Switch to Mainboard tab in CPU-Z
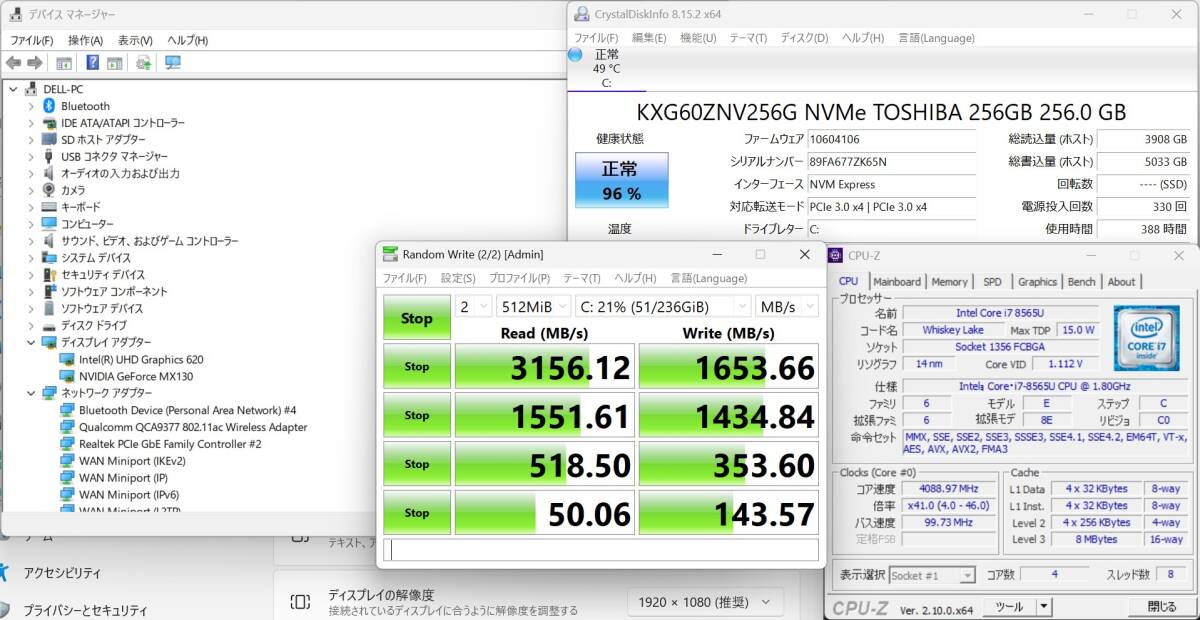1200x620 pixels. tap(897, 282)
